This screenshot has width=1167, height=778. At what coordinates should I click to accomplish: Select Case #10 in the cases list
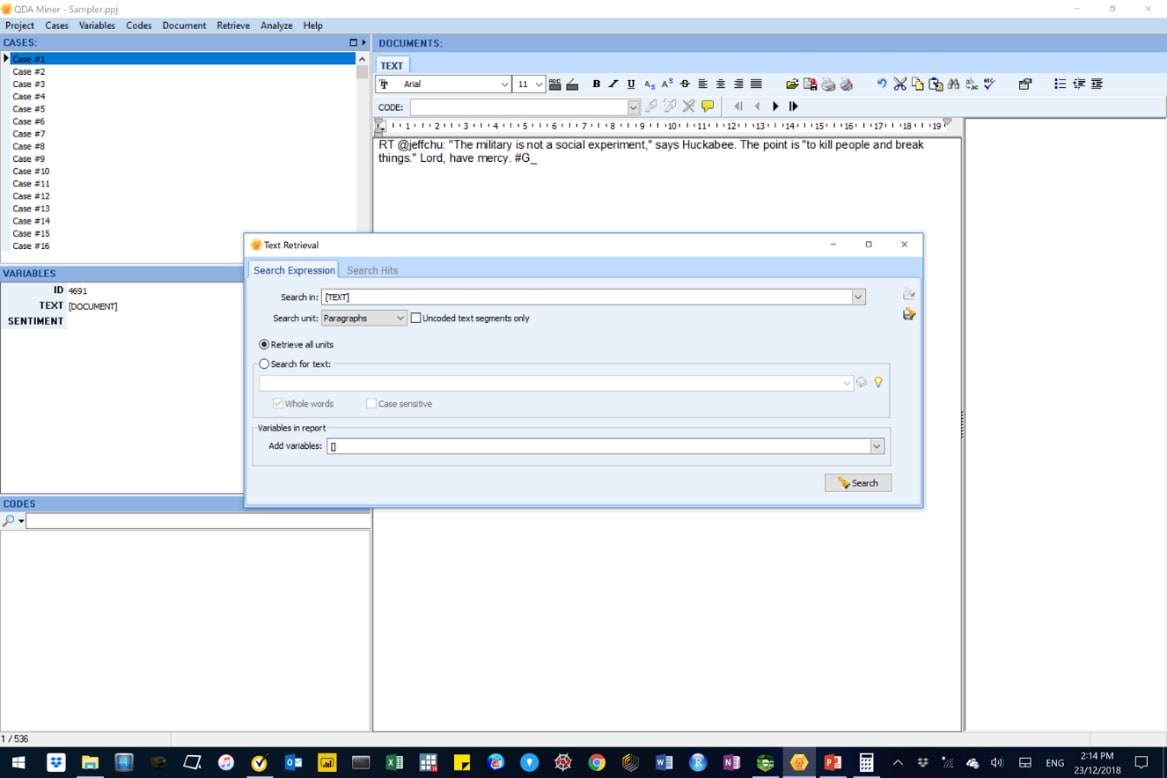pos(30,171)
